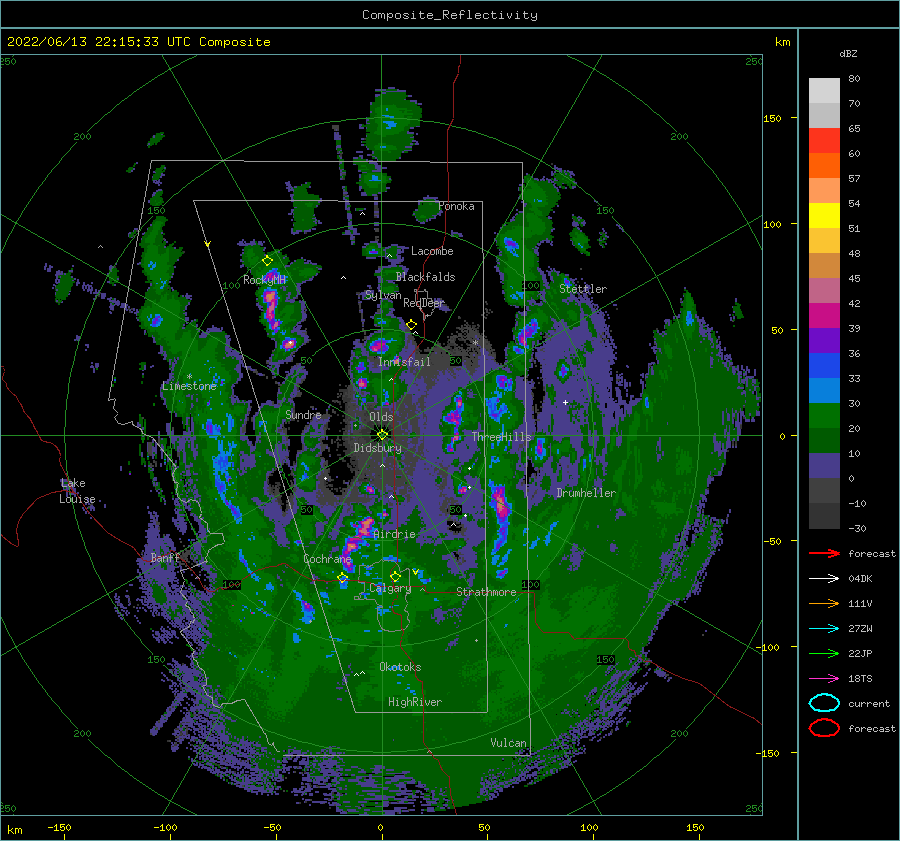Select the white 04DK arrow icon

click(x=824, y=579)
